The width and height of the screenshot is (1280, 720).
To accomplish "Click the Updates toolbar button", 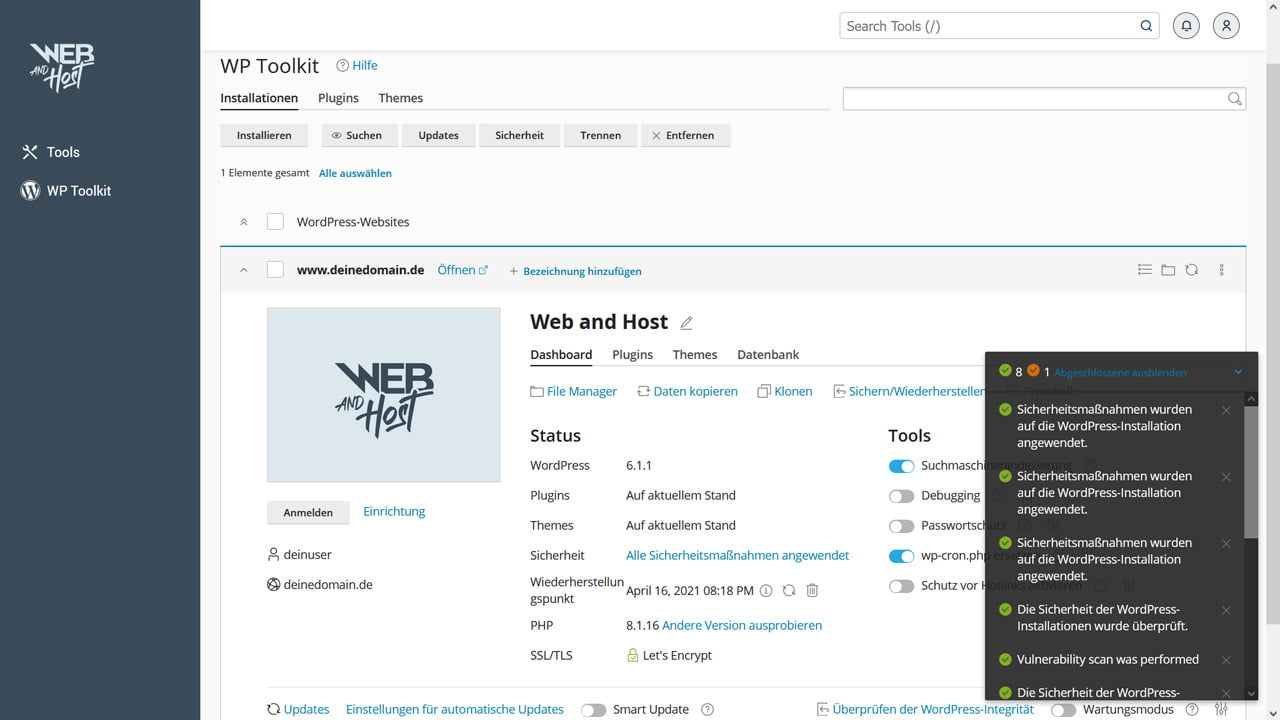I will tap(438, 135).
